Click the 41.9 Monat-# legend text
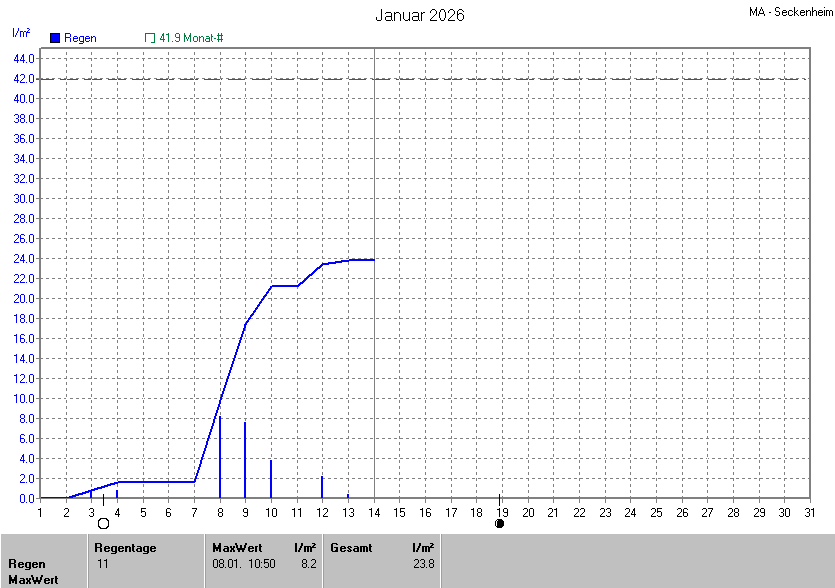Viewport: 835px width, 588px height. [x=191, y=38]
